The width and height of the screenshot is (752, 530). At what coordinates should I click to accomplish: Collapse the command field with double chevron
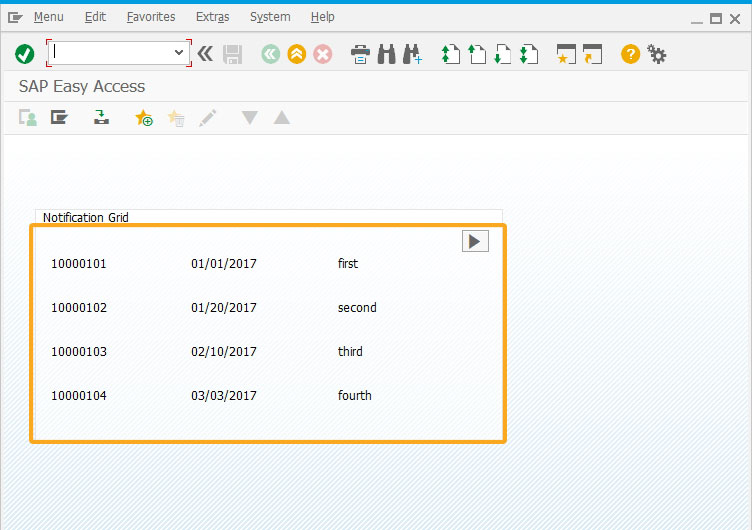[205, 54]
